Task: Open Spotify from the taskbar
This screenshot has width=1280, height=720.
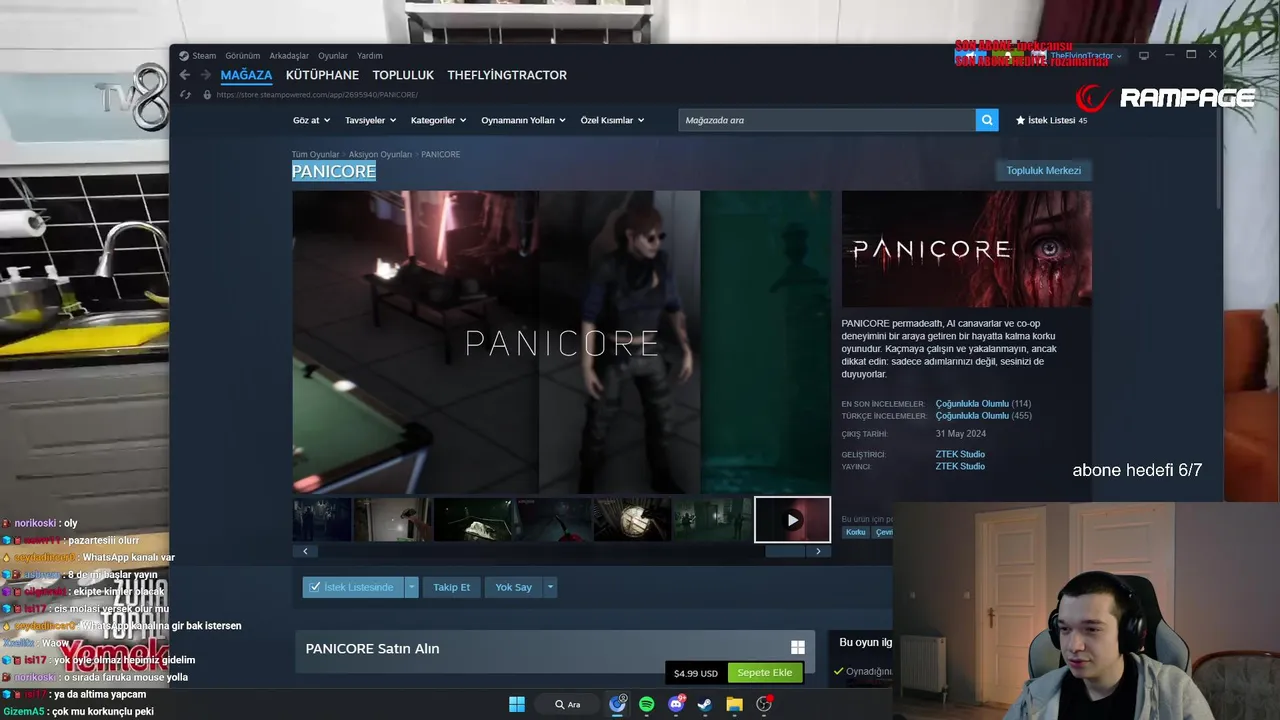Action: coord(647,704)
